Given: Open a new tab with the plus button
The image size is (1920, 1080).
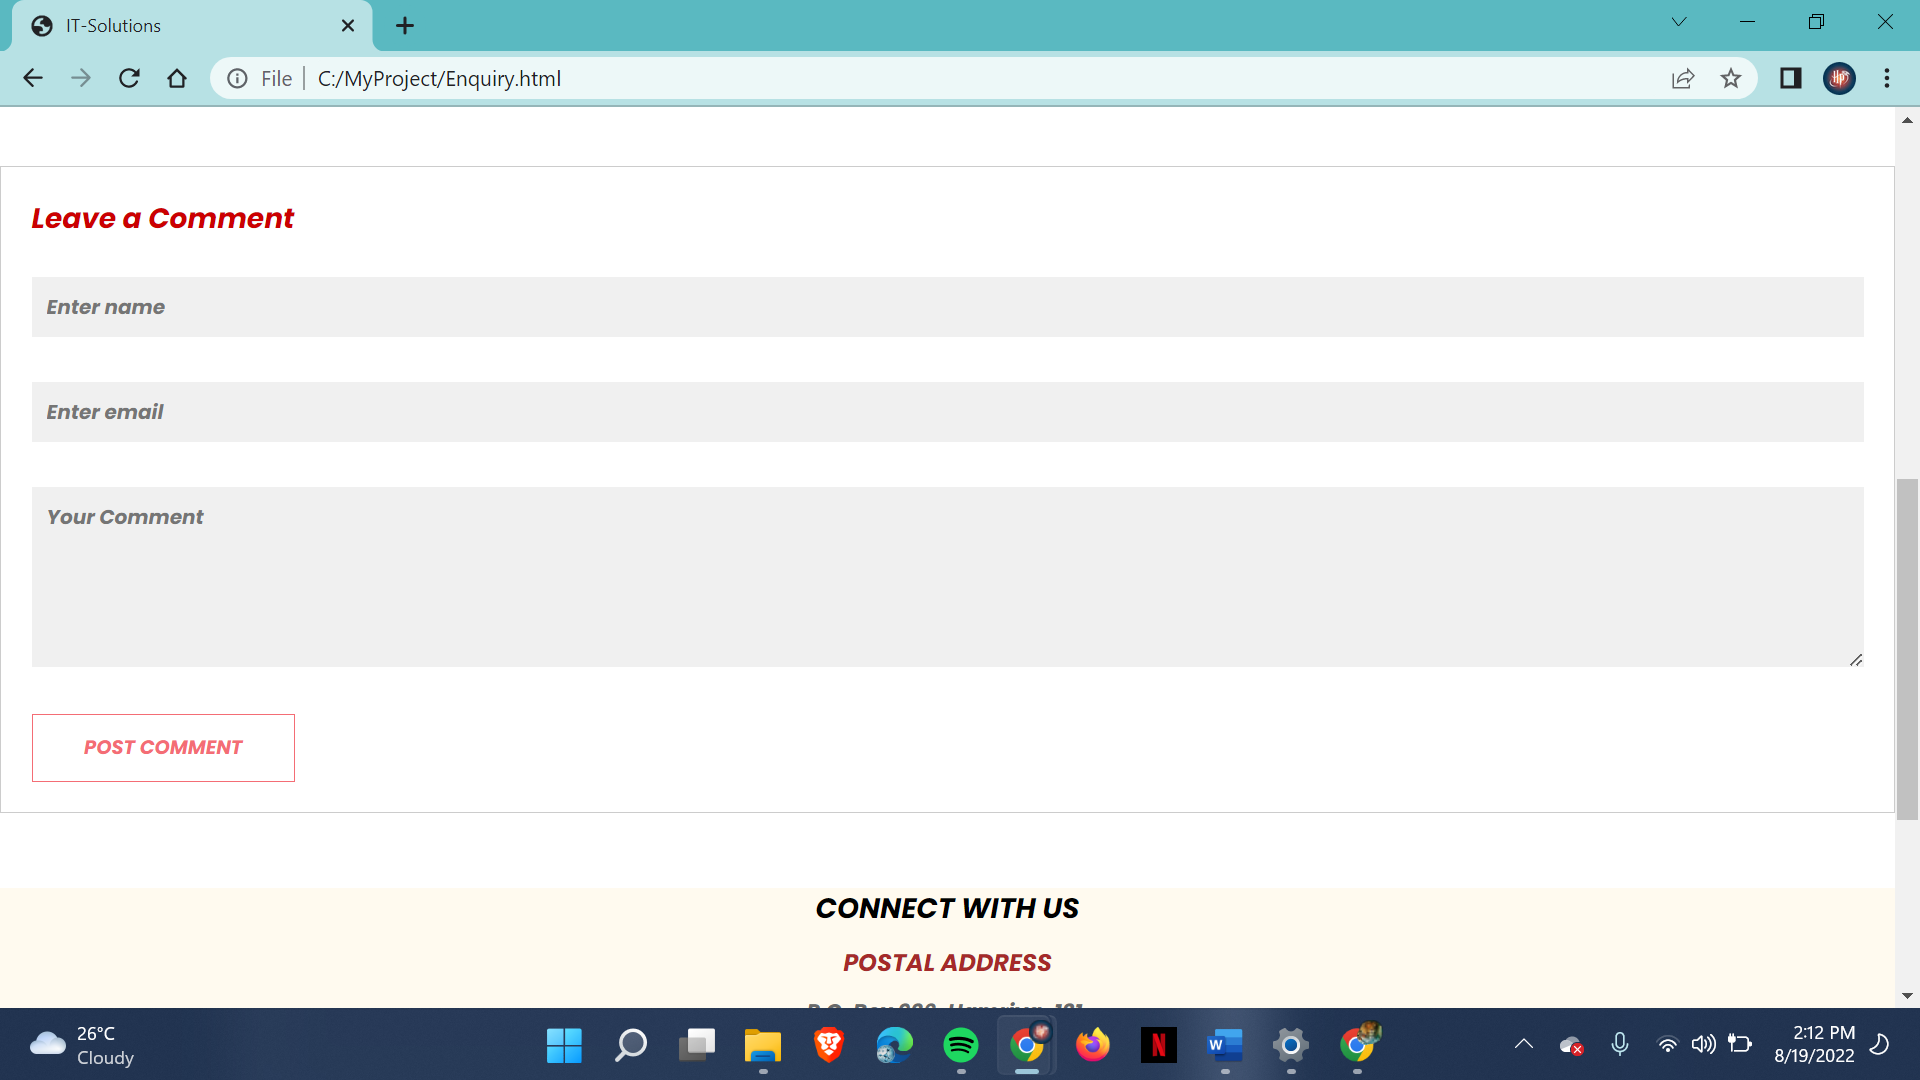Looking at the screenshot, I should (404, 25).
